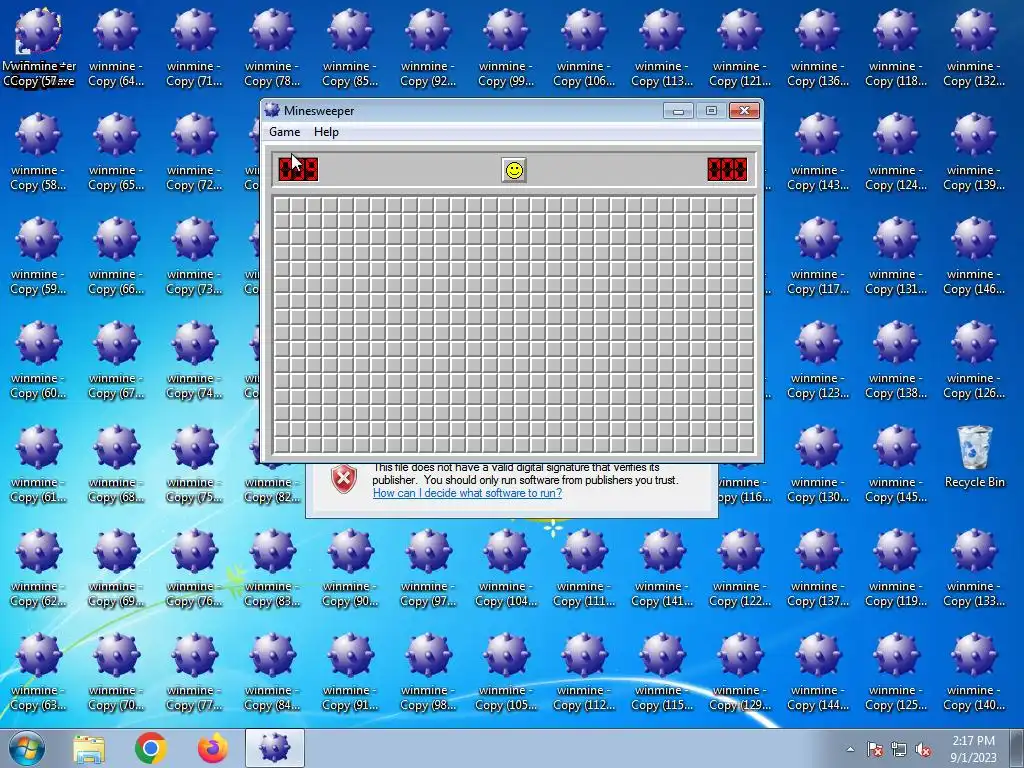Click the mine counter display
Image resolution: width=1024 pixels, height=768 pixels.
298,170
